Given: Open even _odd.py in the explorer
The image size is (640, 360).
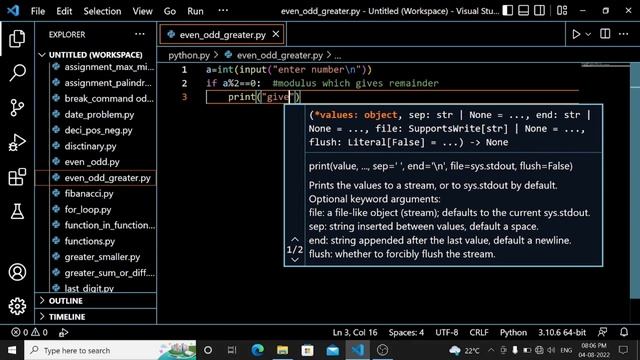Looking at the screenshot, I should tap(96, 162).
